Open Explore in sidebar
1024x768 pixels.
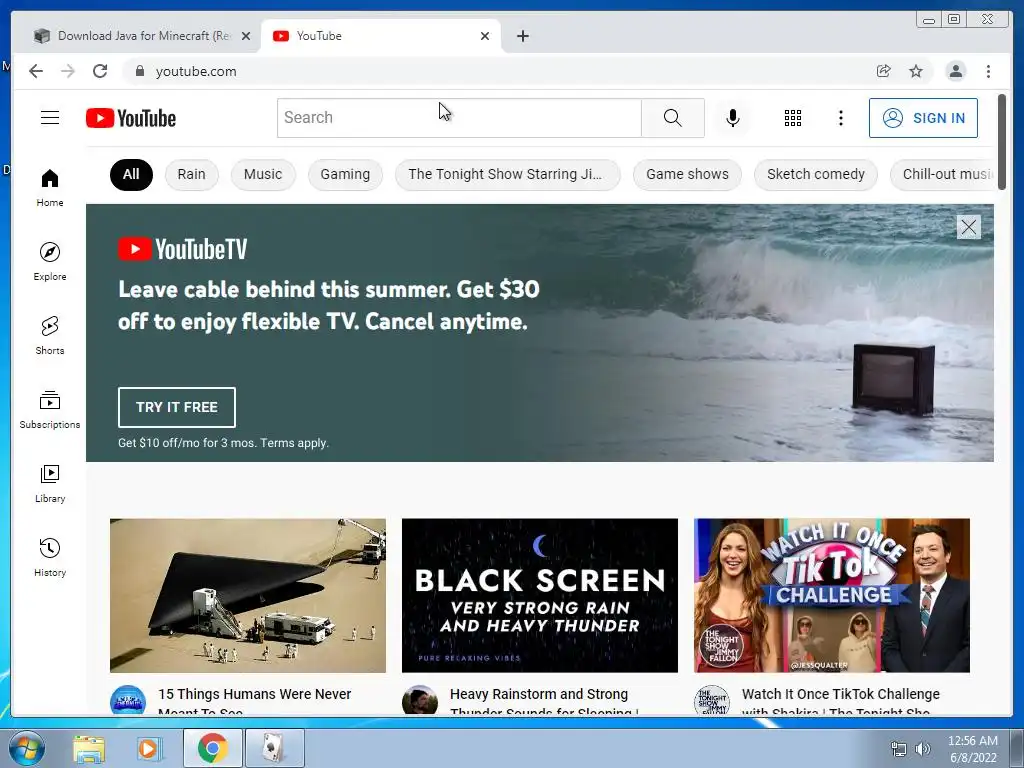(x=50, y=261)
